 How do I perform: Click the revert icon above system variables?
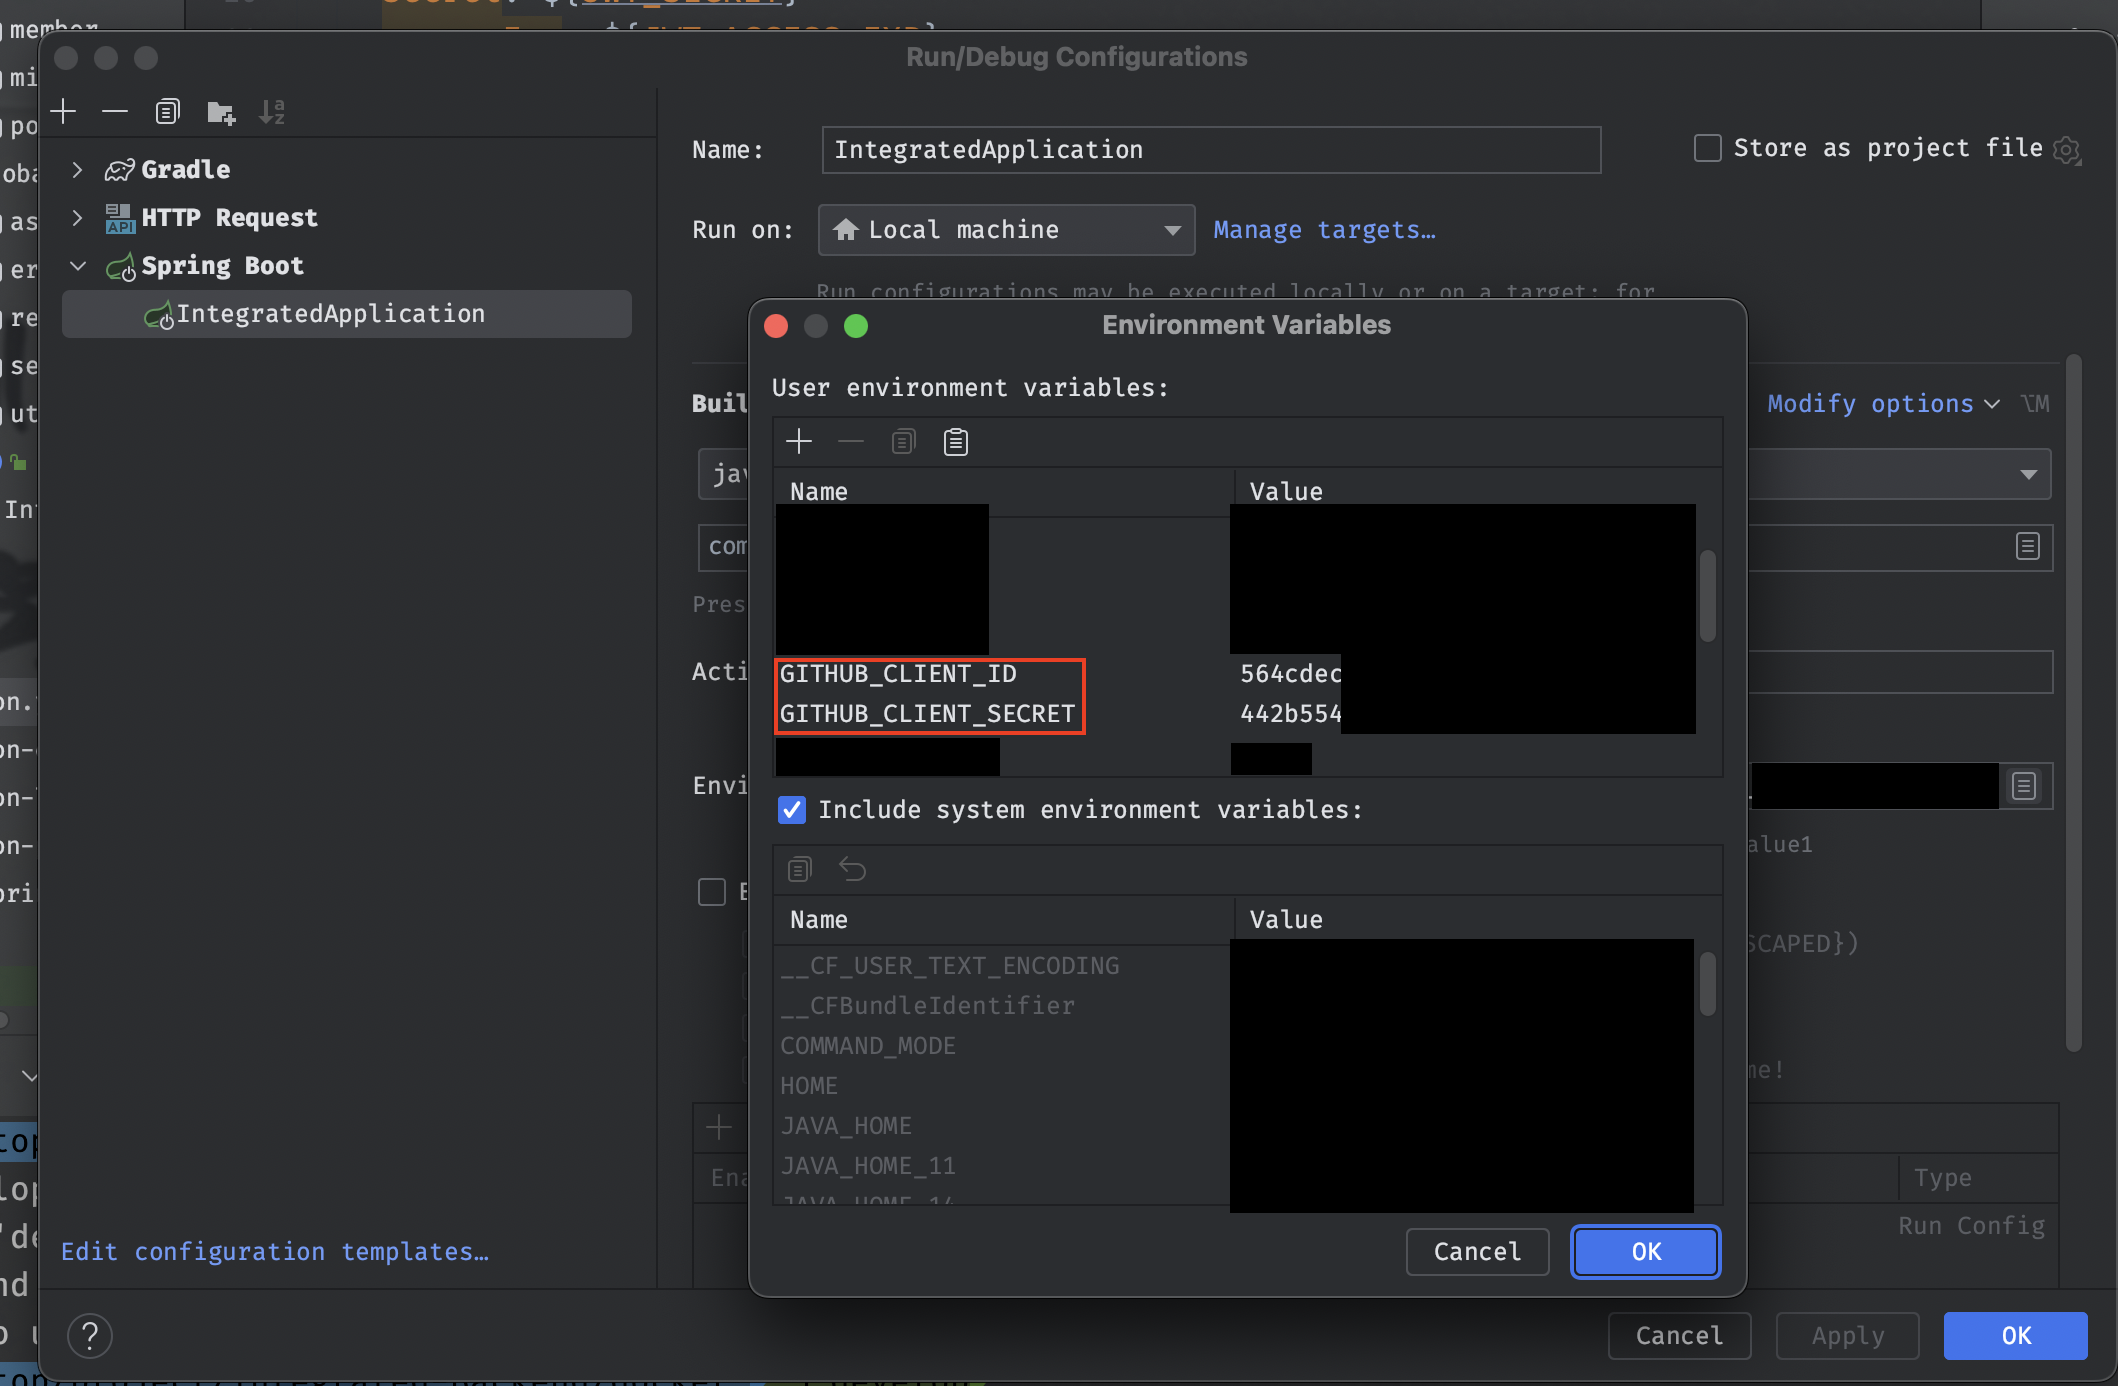coord(852,869)
